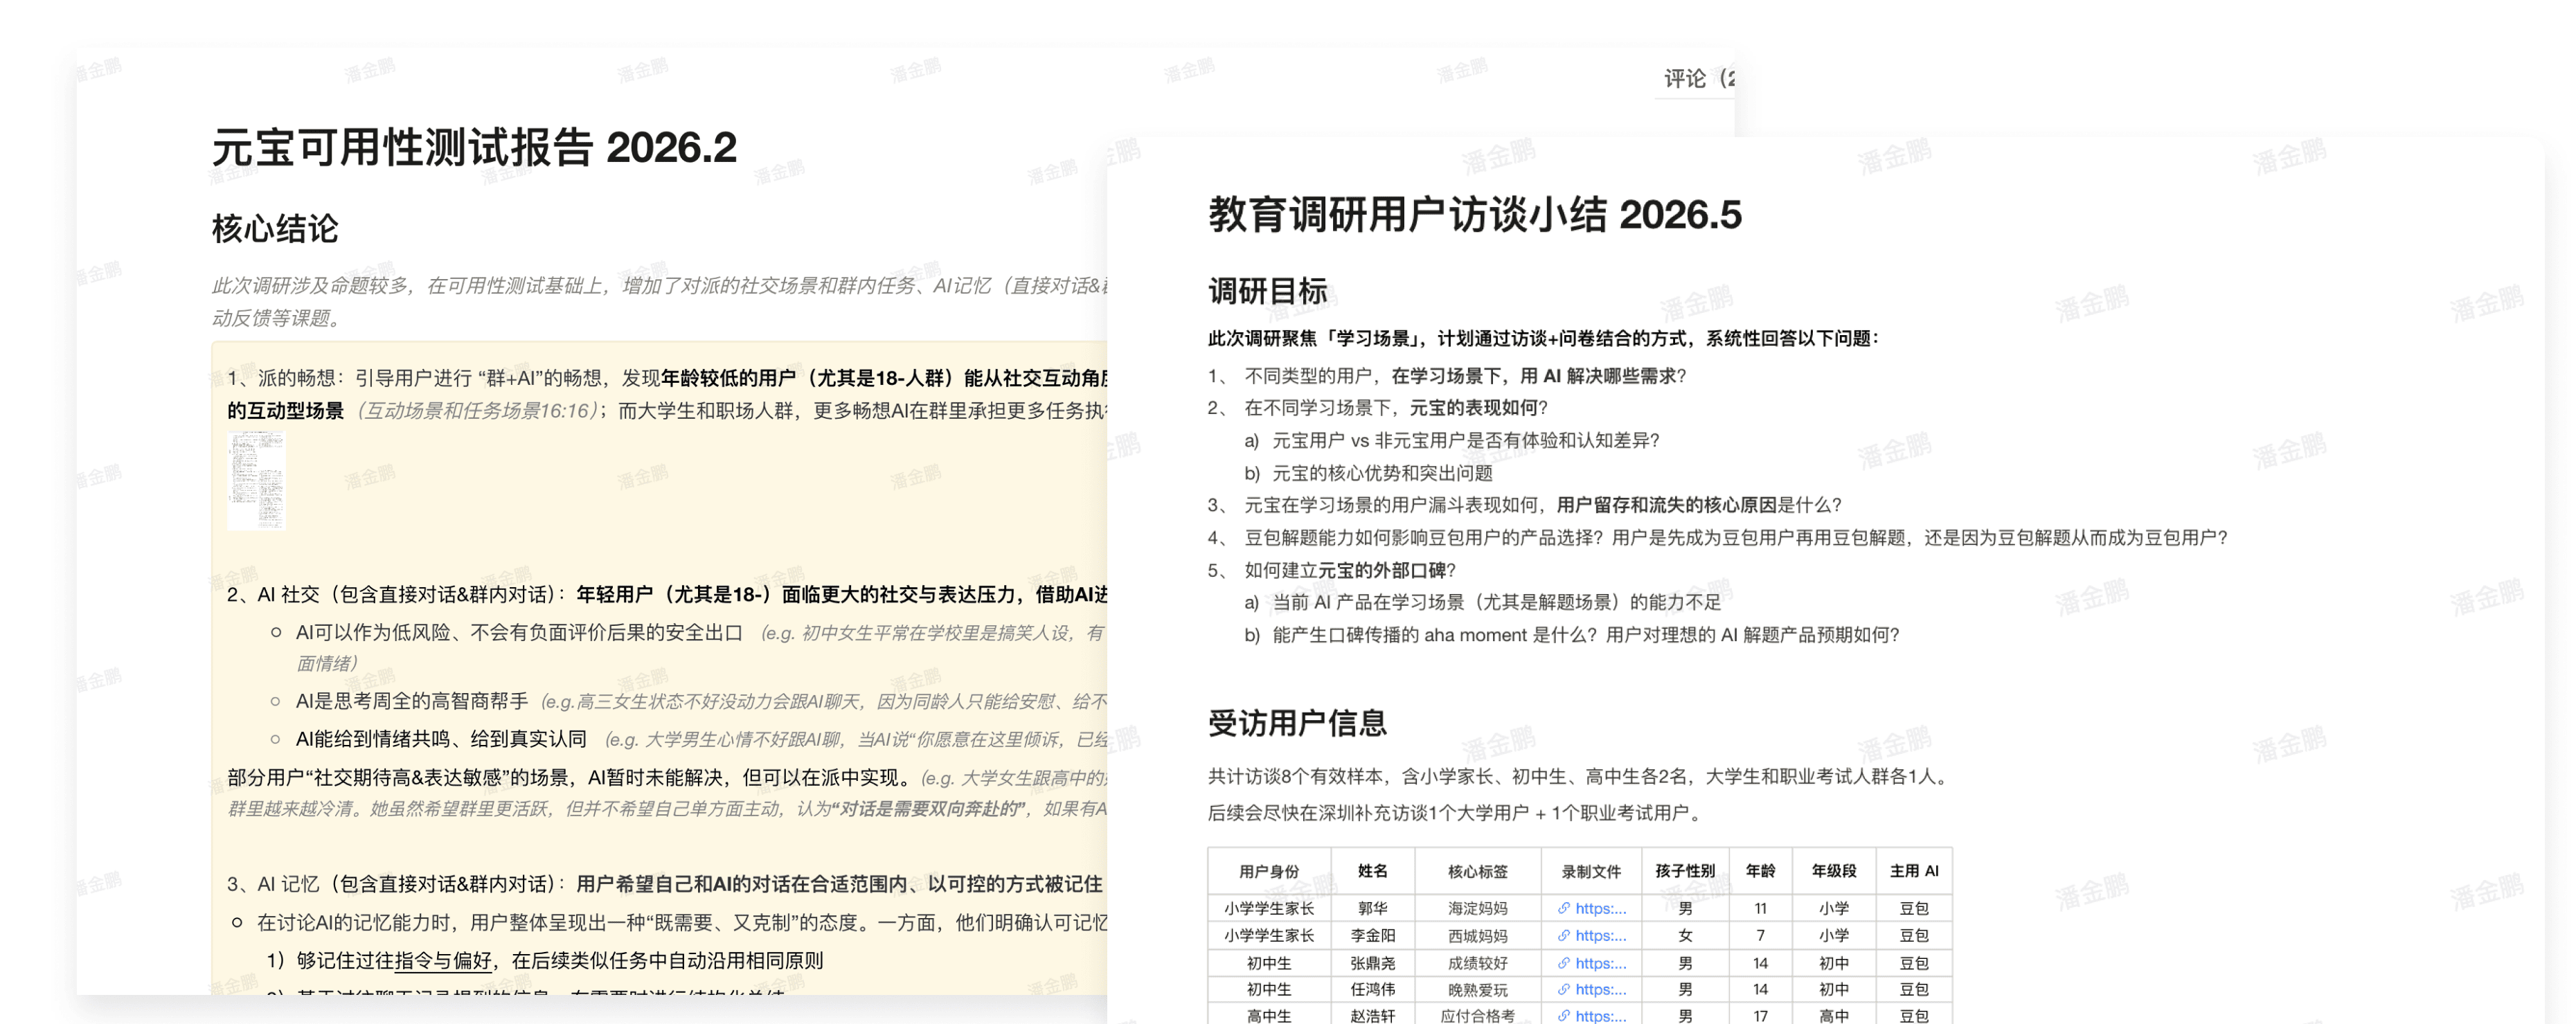Click the title '教育调研用户访谈小结 2026.5'

[1475, 215]
